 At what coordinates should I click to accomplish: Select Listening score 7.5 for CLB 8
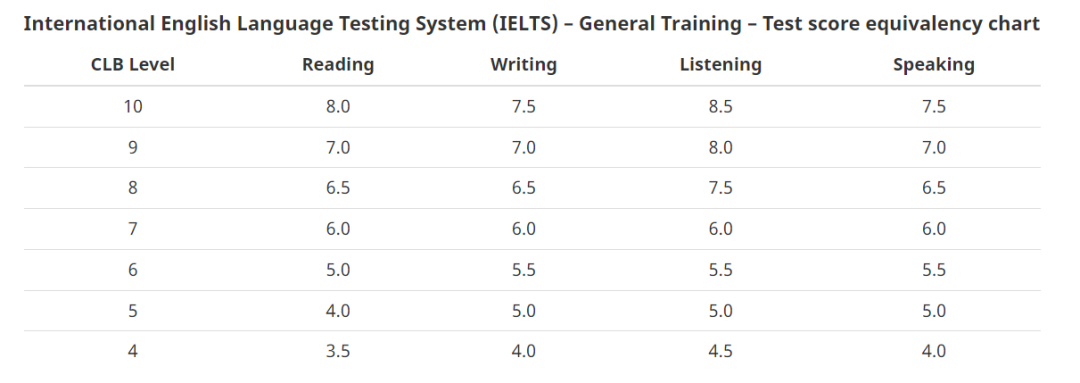click(x=720, y=188)
